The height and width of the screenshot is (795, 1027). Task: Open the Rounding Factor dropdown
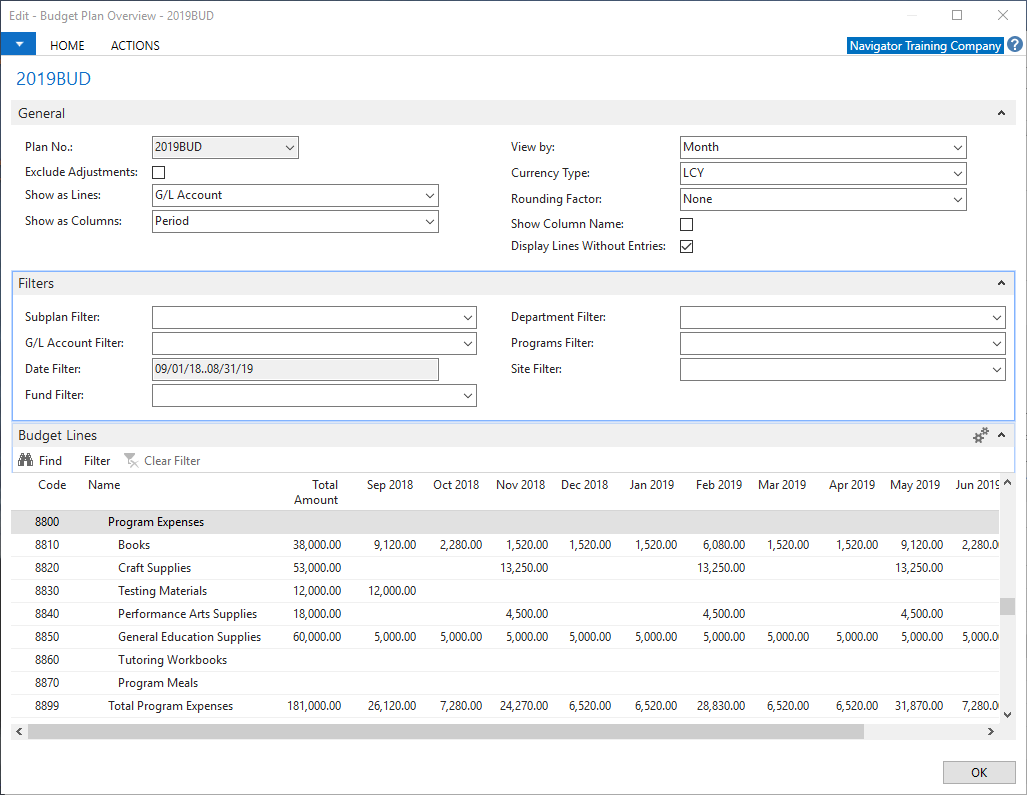click(x=957, y=200)
